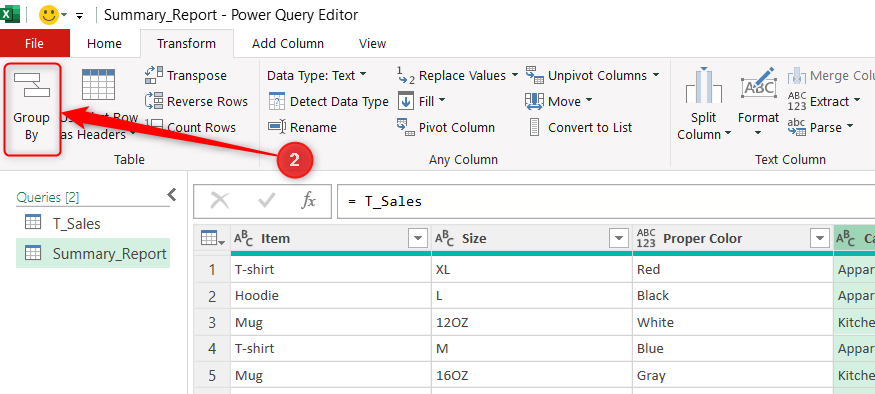Select row number 1 header

coord(212,270)
